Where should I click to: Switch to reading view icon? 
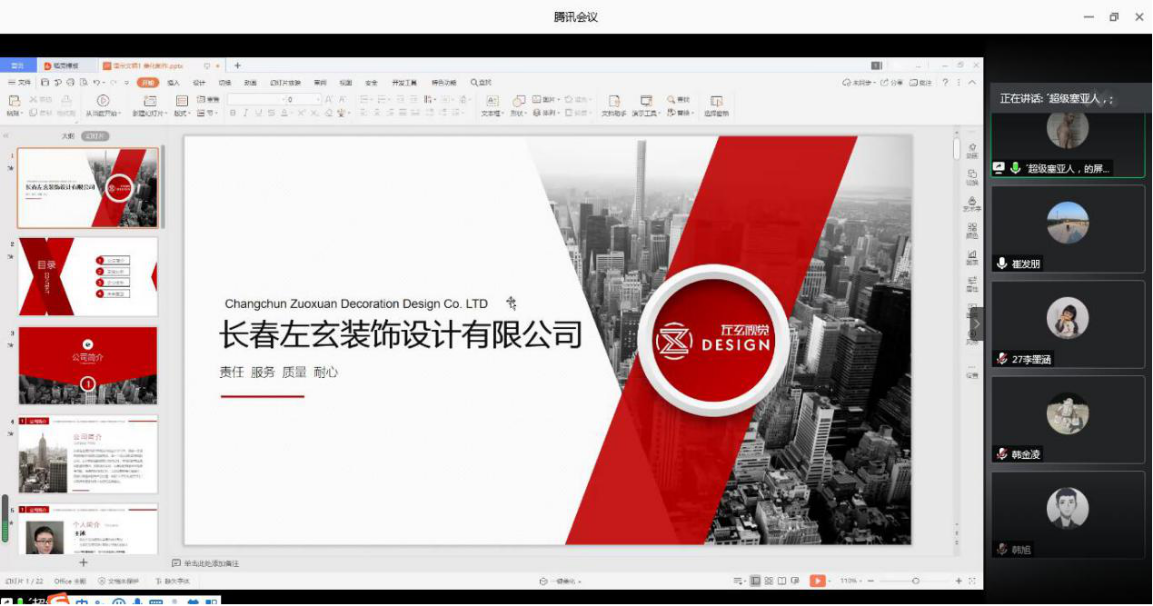pyautogui.click(x=782, y=581)
